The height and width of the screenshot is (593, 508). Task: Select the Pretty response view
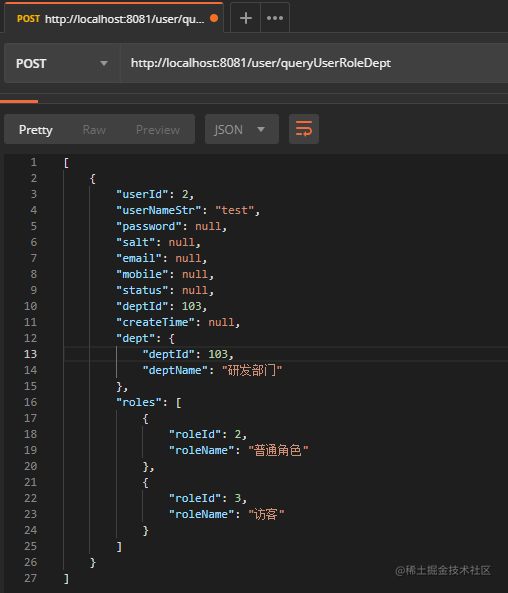tap(36, 130)
